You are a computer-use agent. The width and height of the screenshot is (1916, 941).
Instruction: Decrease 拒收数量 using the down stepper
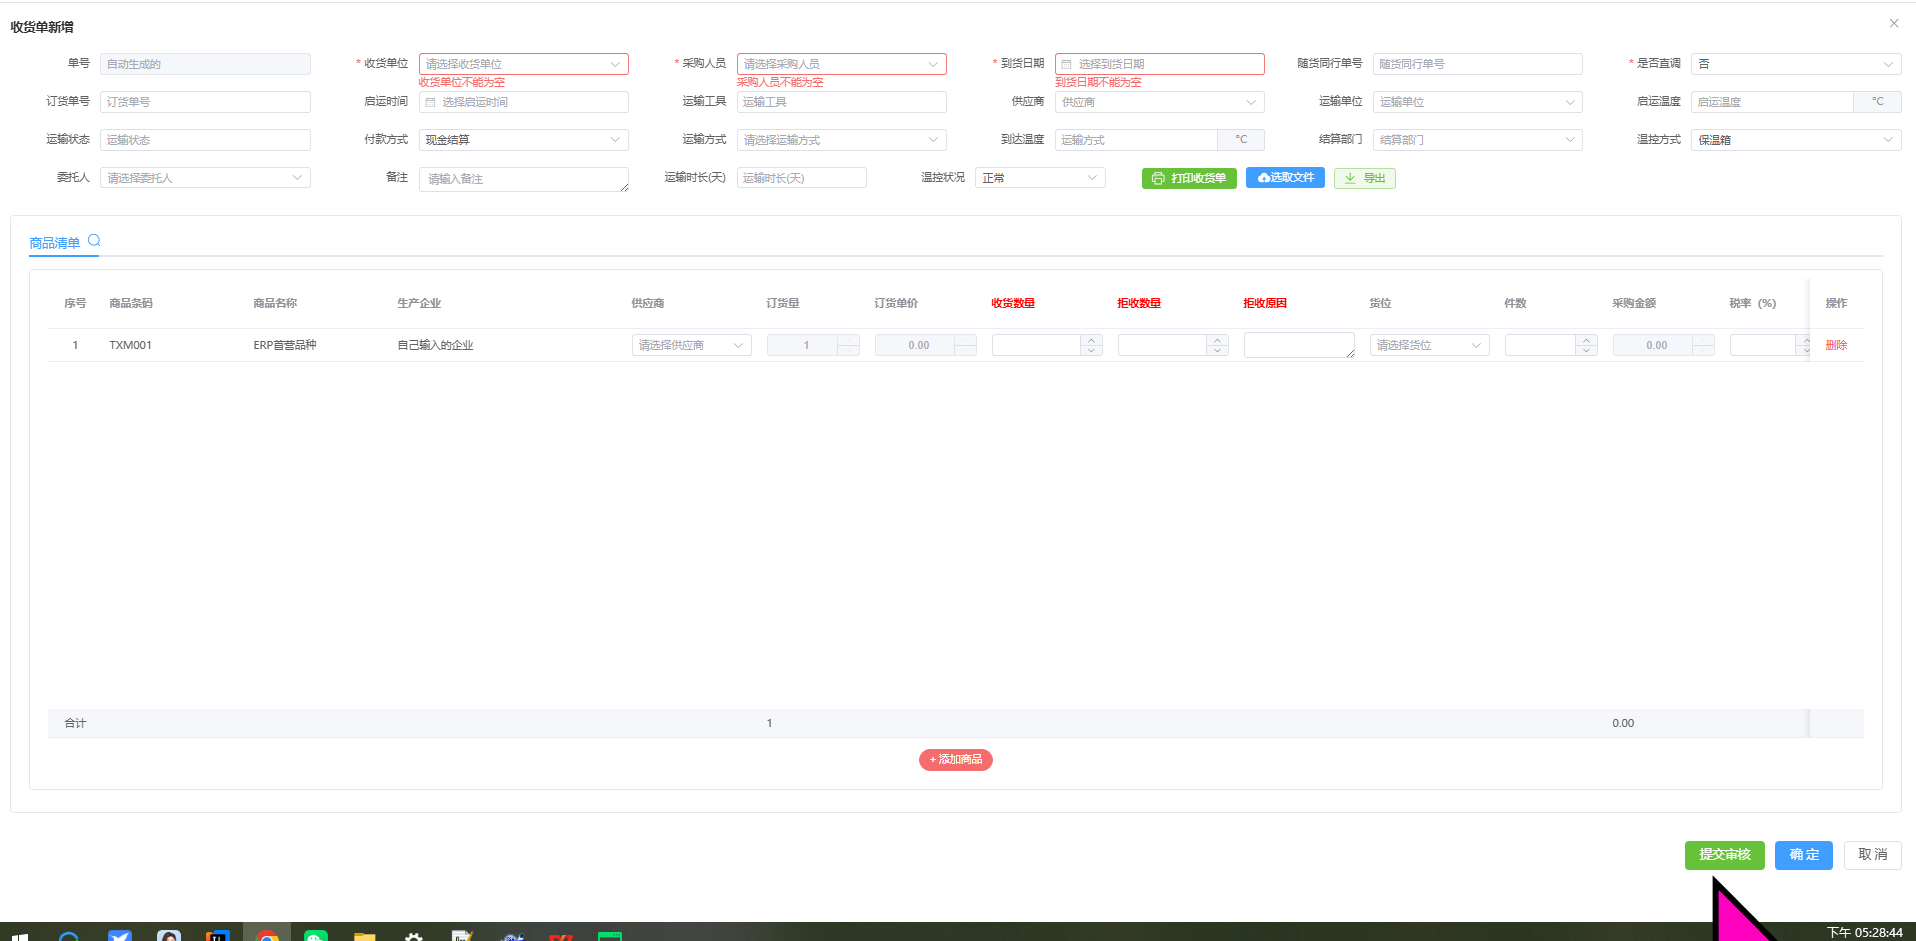tap(1217, 350)
